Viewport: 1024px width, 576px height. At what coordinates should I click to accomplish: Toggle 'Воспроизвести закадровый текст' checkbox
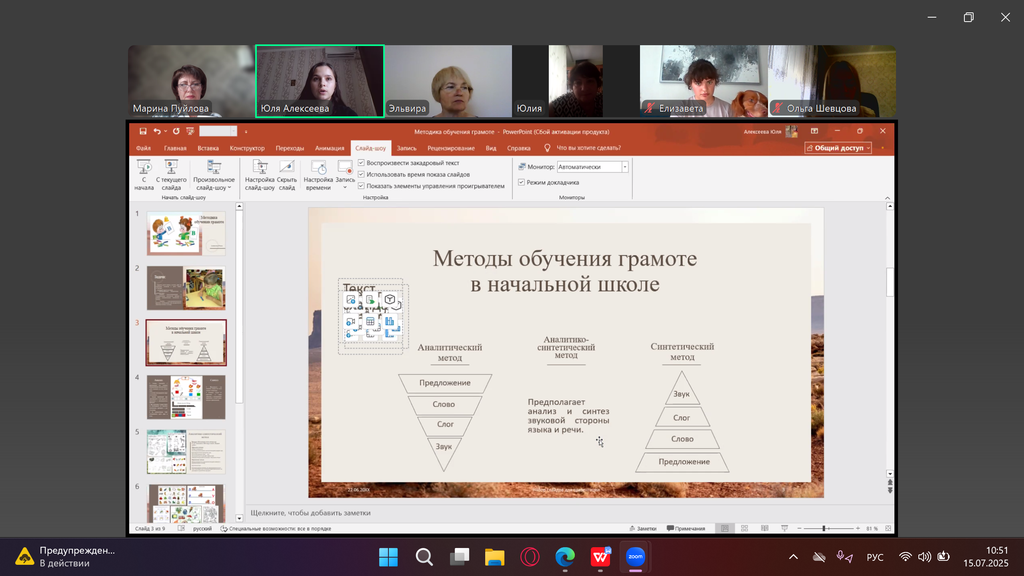click(361, 162)
